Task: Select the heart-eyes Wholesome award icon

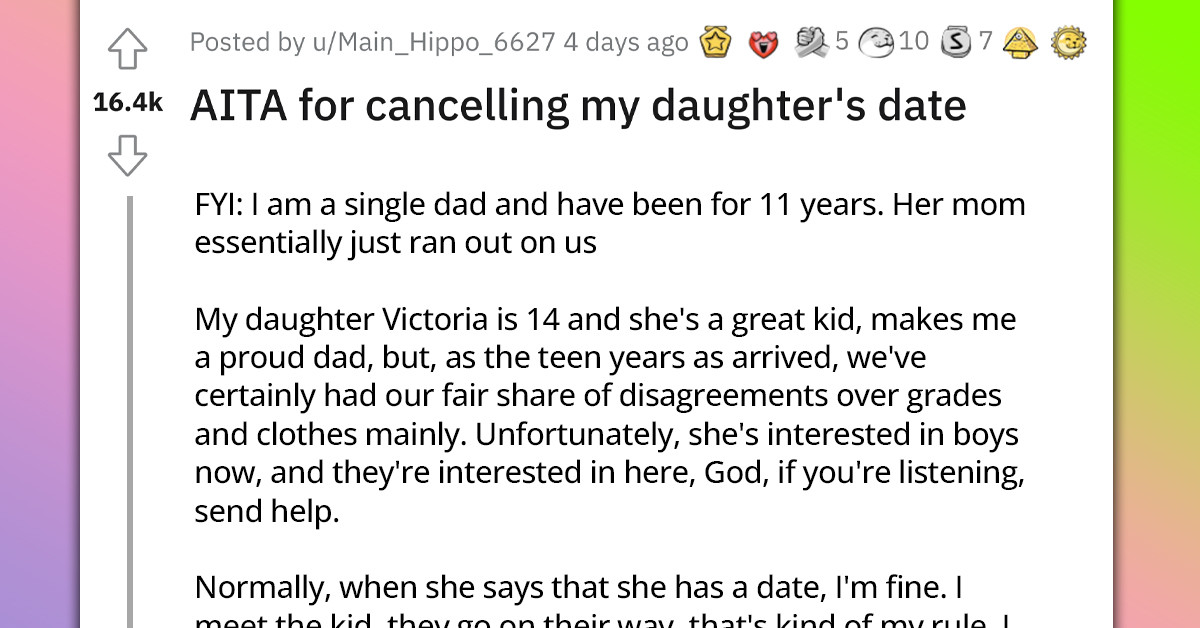Action: pyautogui.click(x=763, y=44)
